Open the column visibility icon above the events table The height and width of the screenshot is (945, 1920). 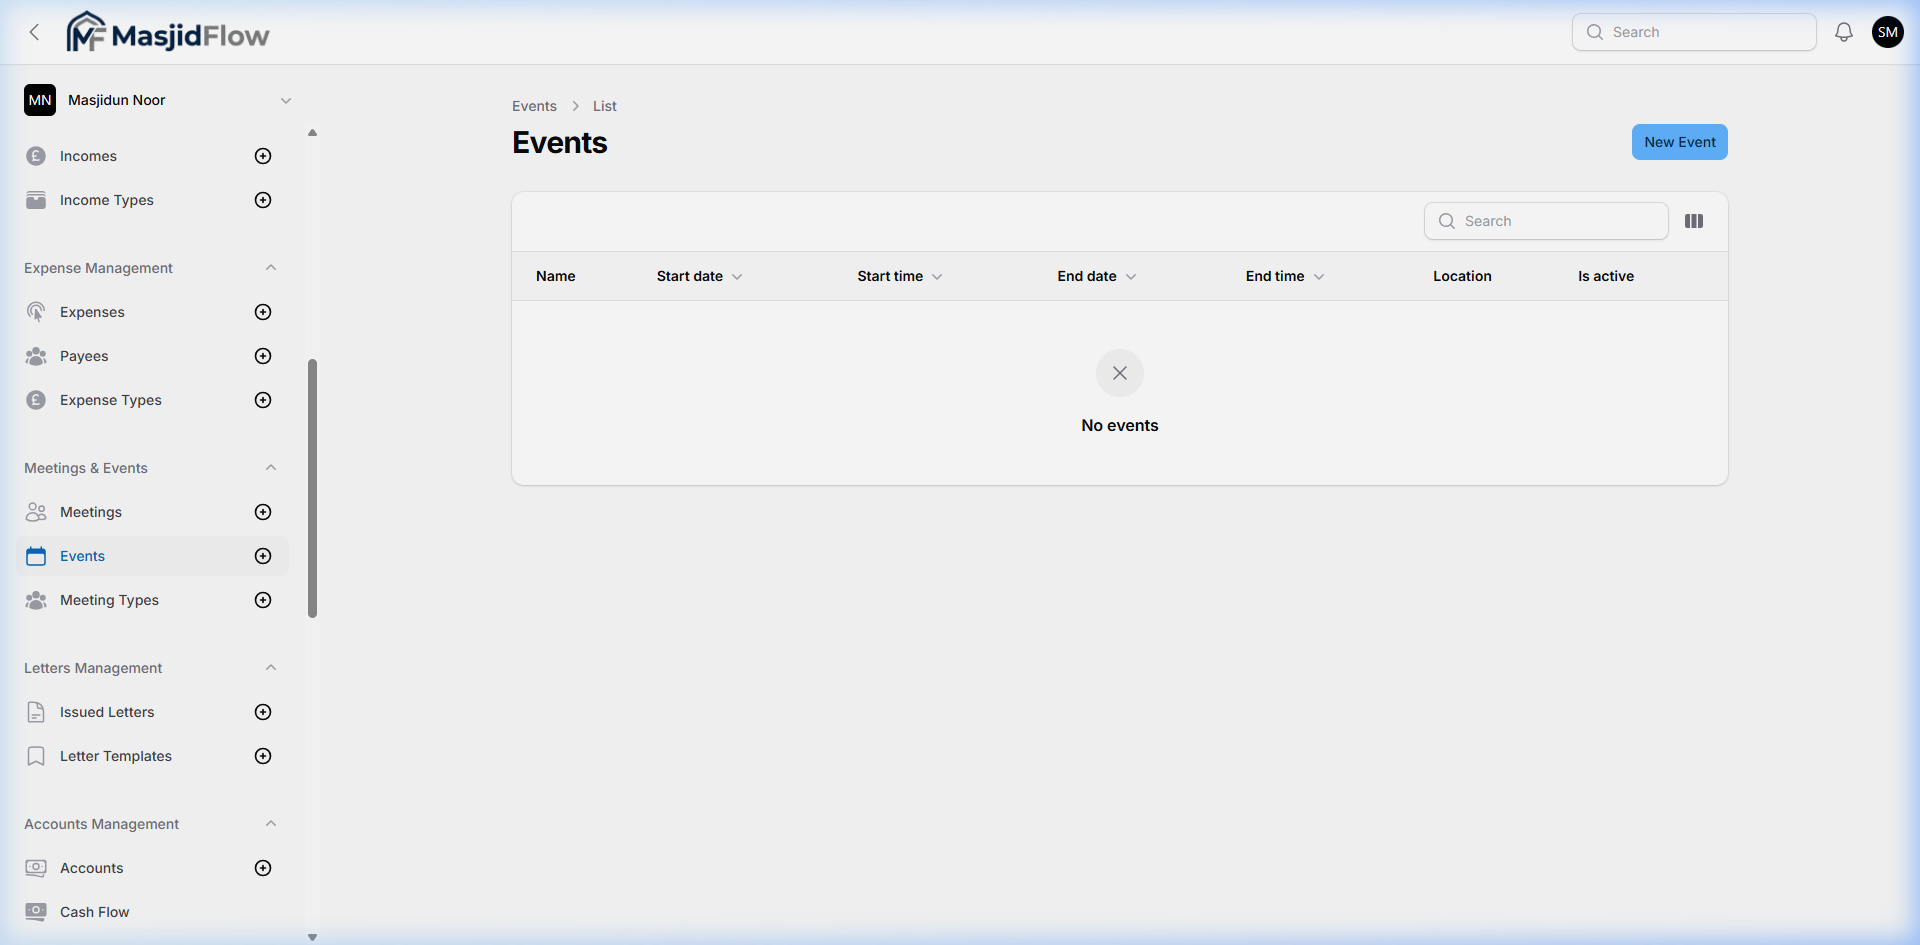coord(1694,221)
